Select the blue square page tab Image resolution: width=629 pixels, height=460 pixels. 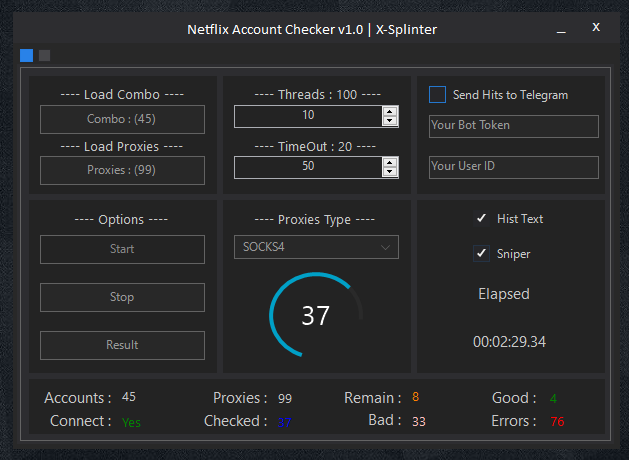(26, 55)
